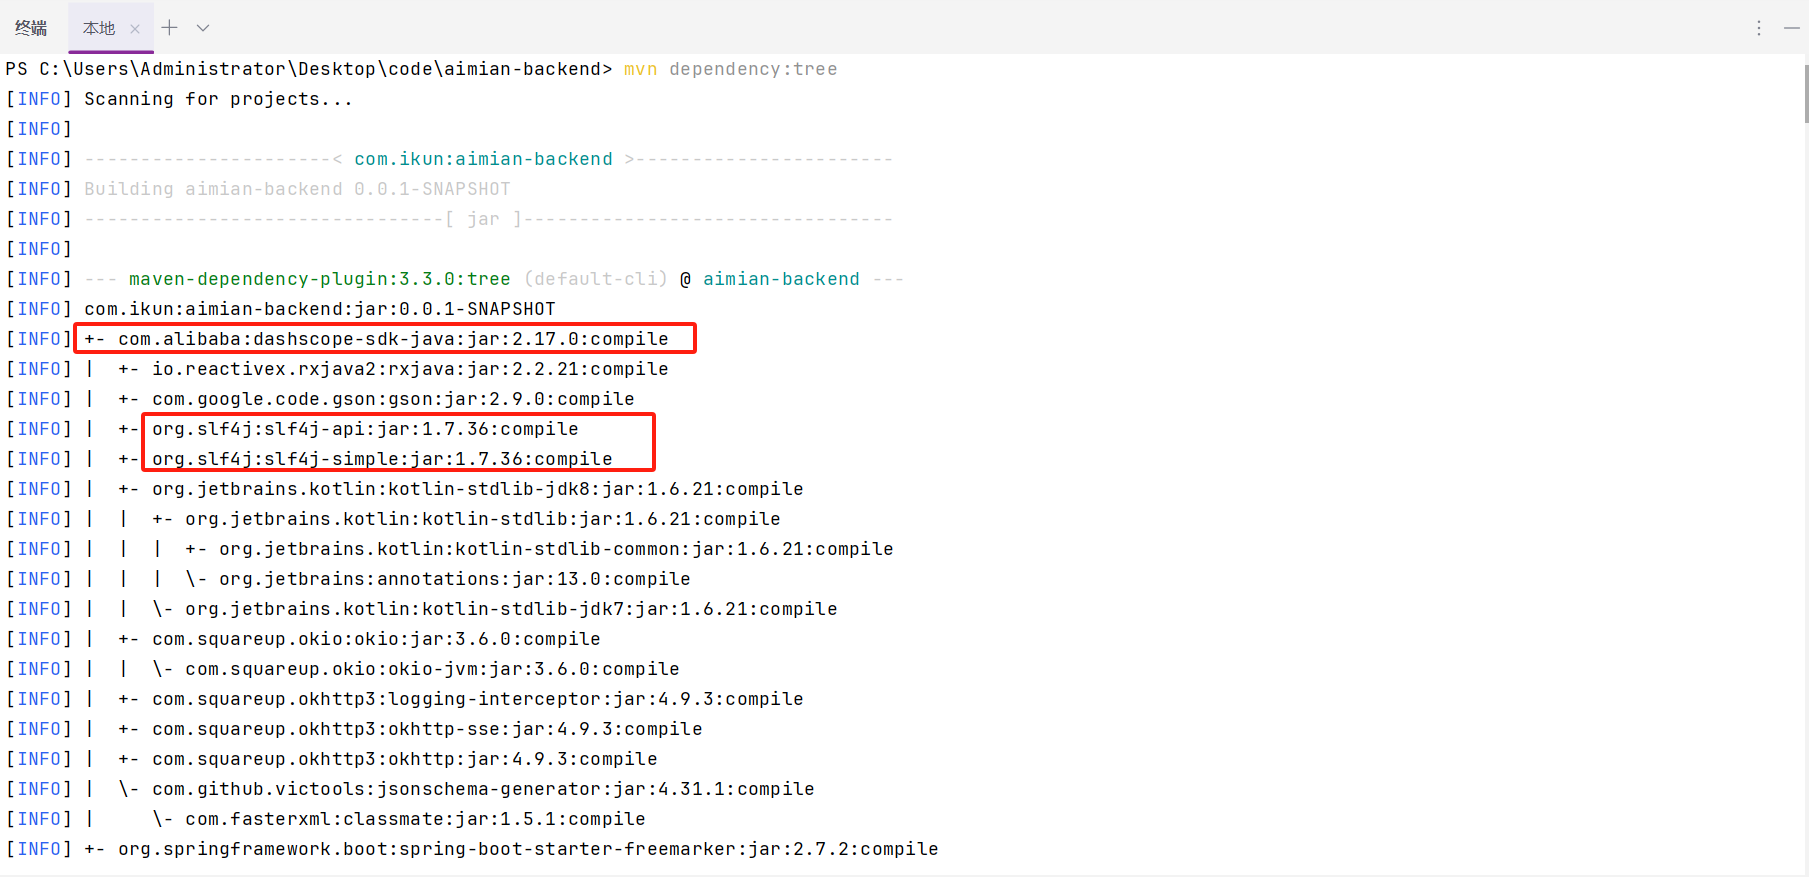Open the terminal tab options chevron
1809x877 pixels.
click(203, 28)
